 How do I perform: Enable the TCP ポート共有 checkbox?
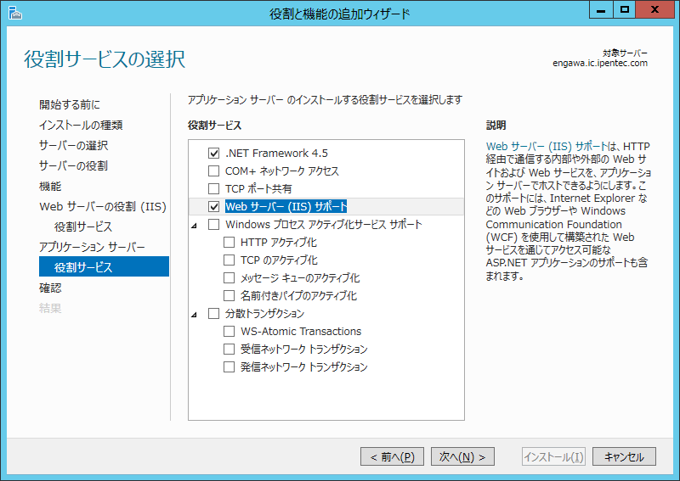click(x=213, y=189)
